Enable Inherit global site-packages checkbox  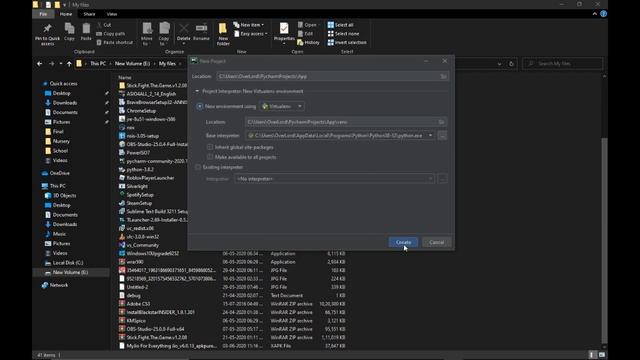click(x=210, y=147)
